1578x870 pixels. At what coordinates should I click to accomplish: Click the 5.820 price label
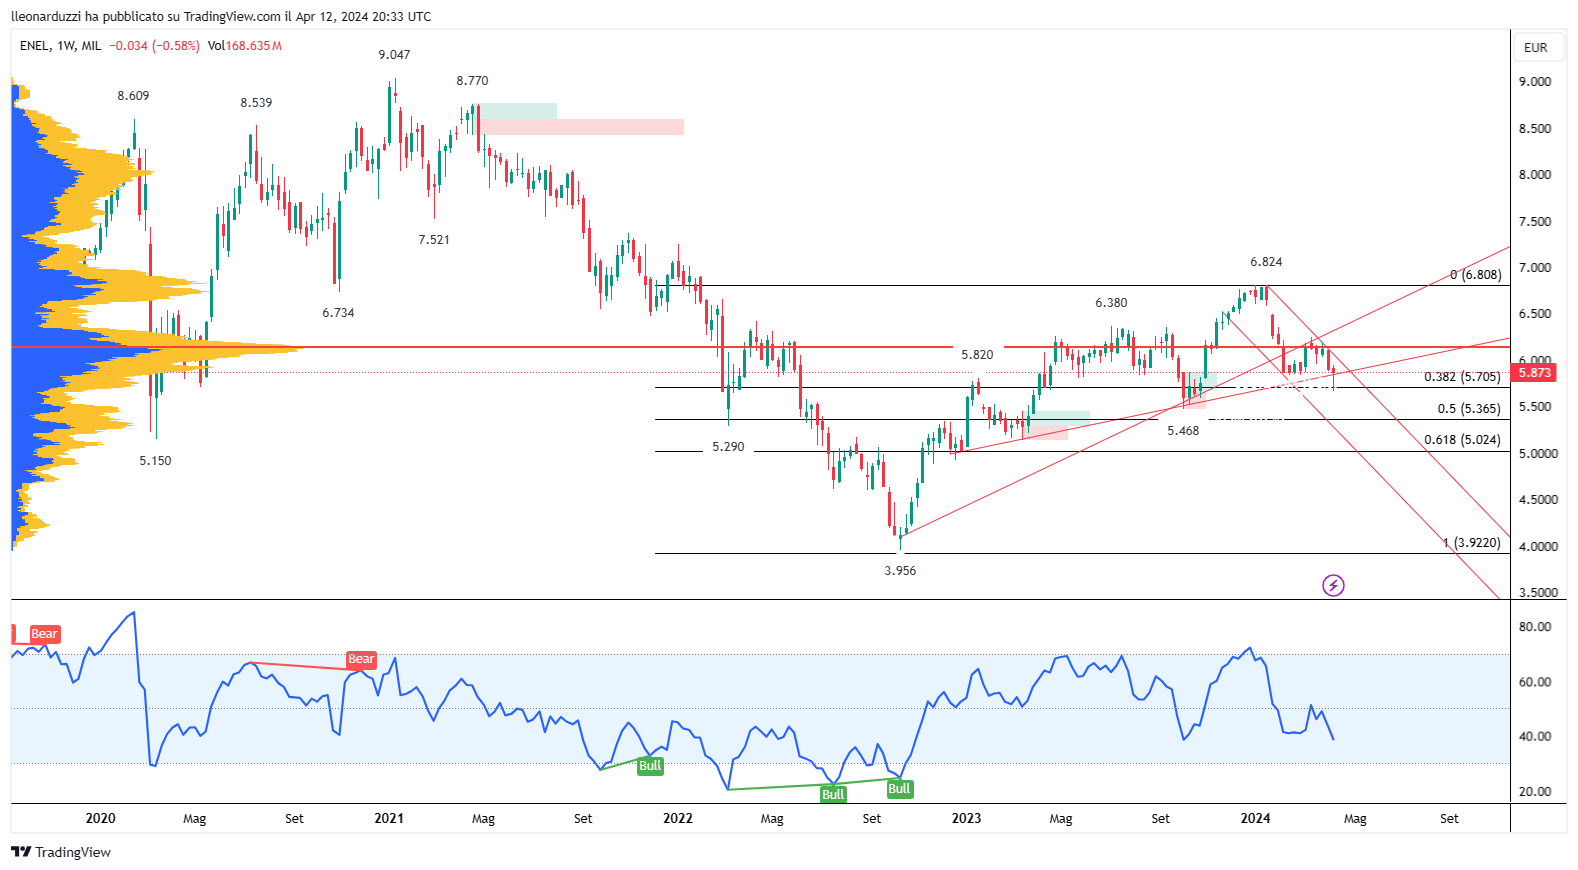pos(977,355)
